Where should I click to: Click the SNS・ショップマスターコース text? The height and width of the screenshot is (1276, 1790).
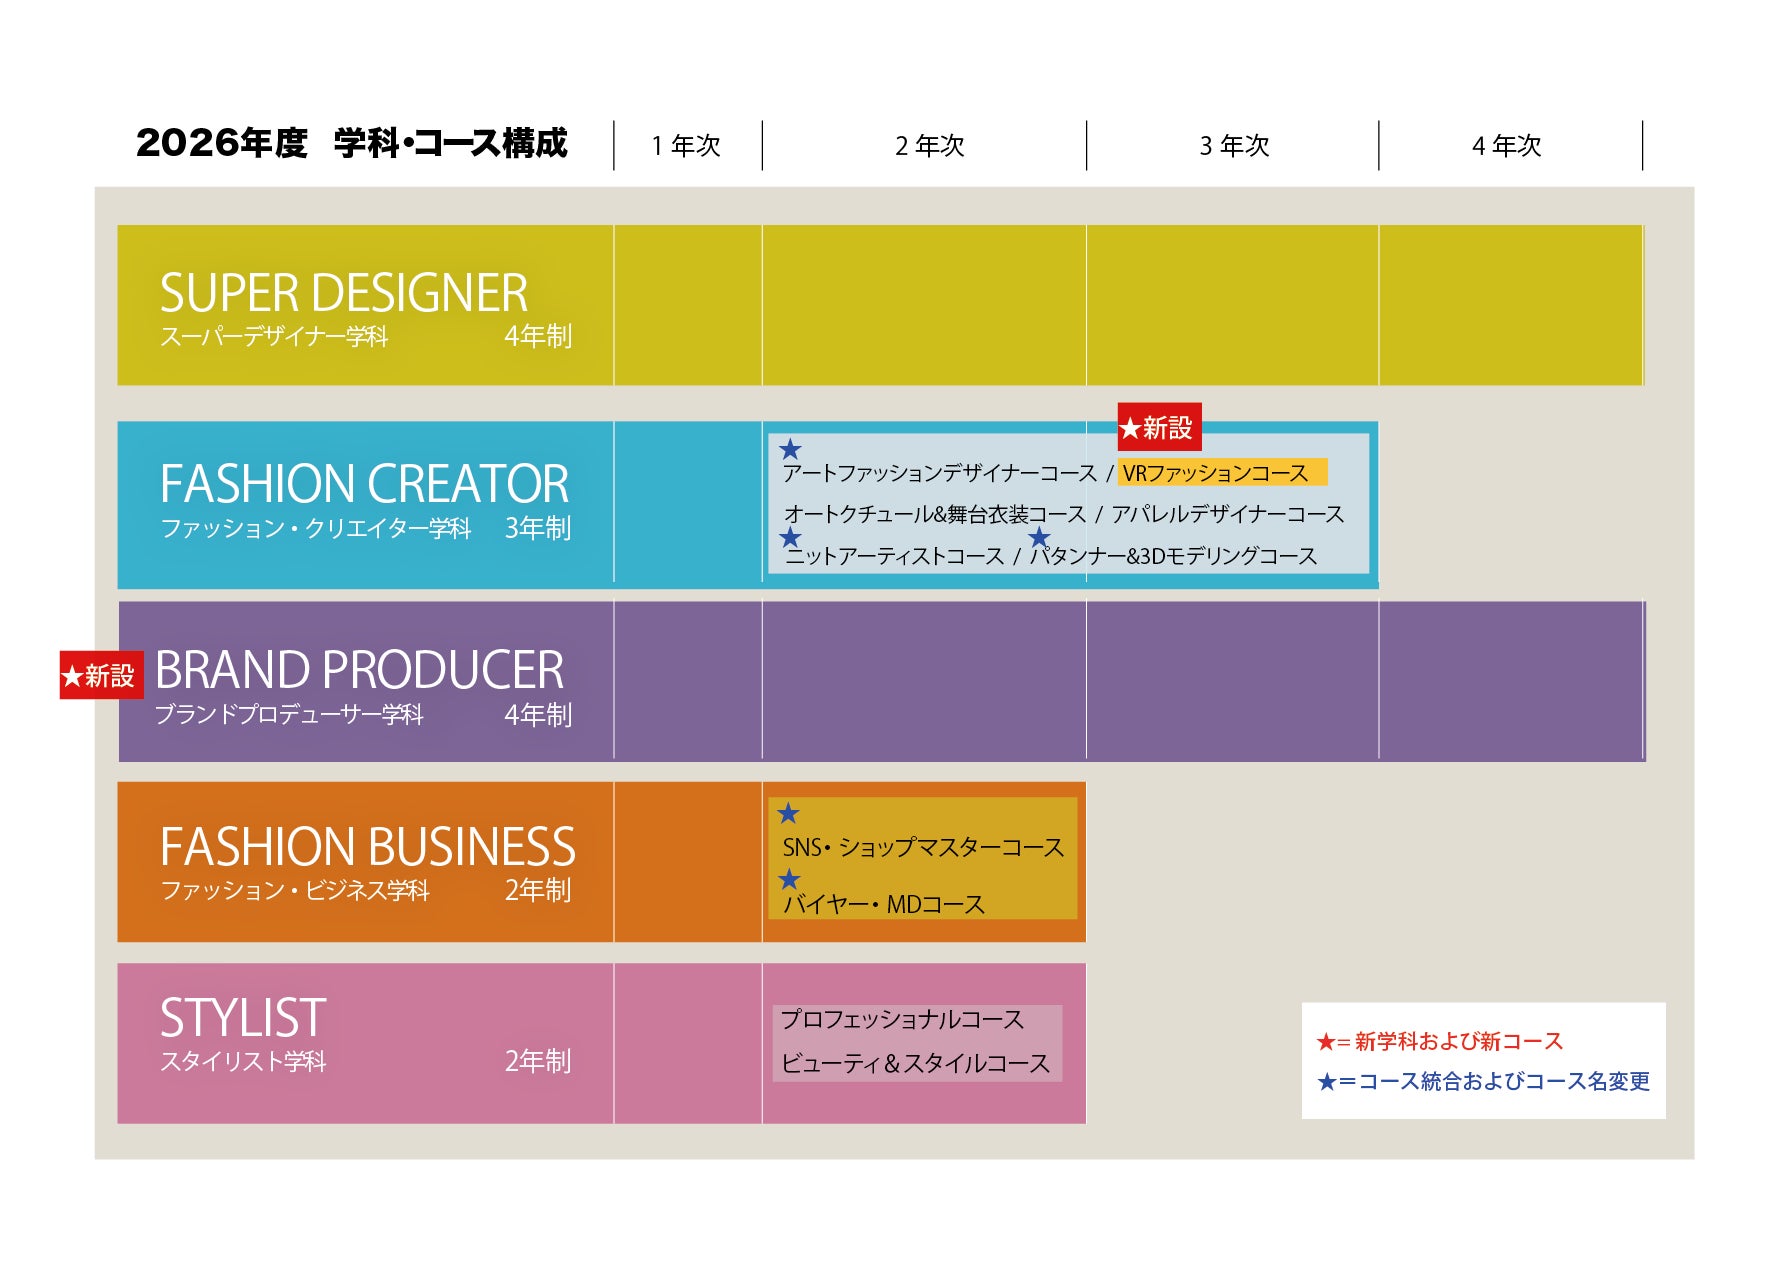coord(923,848)
